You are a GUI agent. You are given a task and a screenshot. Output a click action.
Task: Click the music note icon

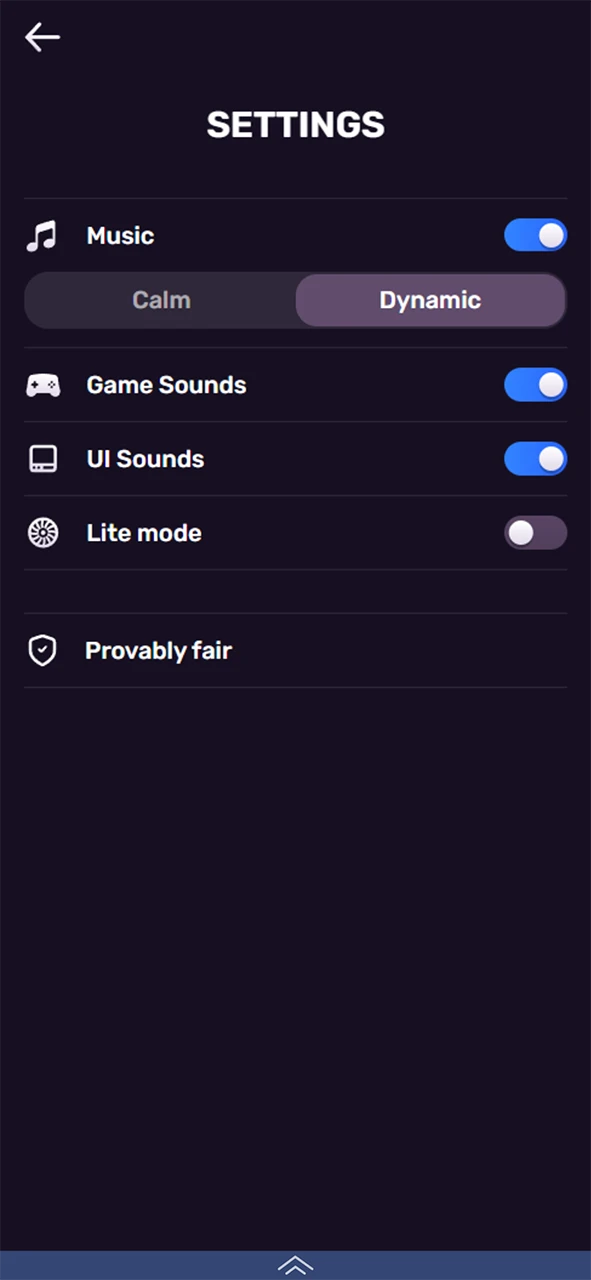pyautogui.click(x=42, y=235)
